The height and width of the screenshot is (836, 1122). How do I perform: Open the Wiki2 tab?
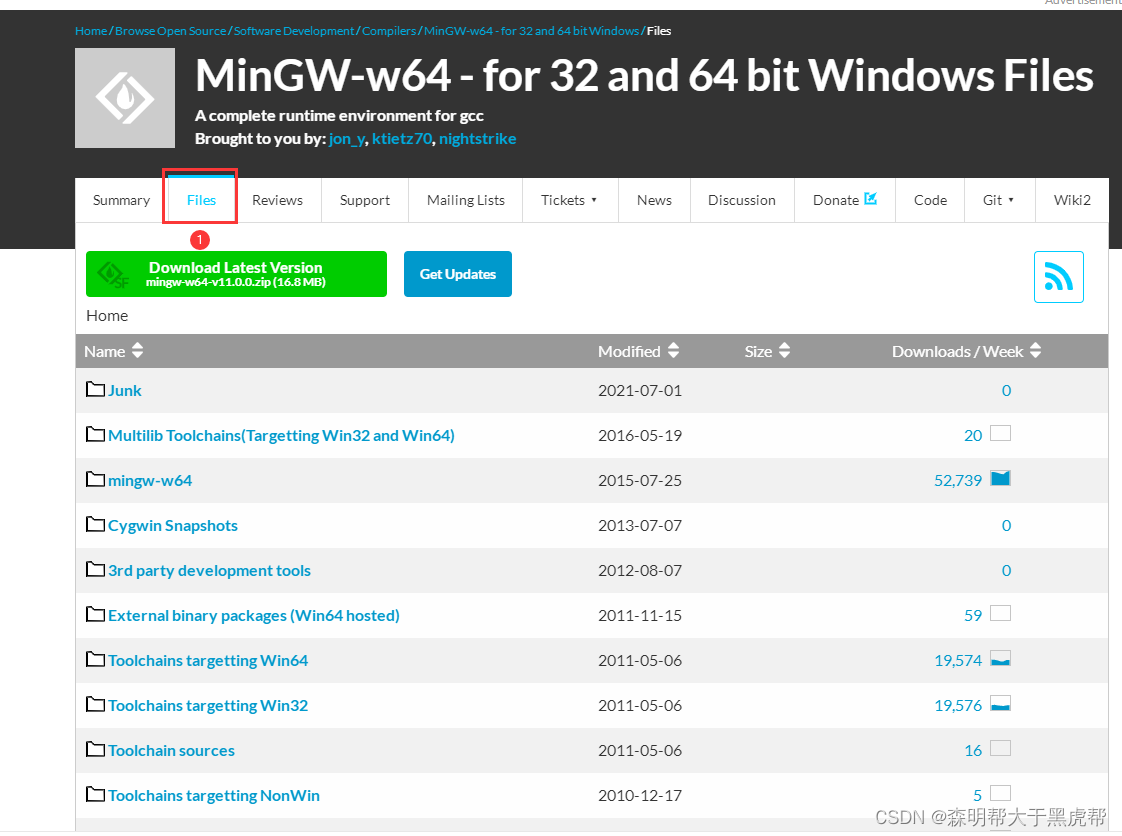coord(1072,200)
